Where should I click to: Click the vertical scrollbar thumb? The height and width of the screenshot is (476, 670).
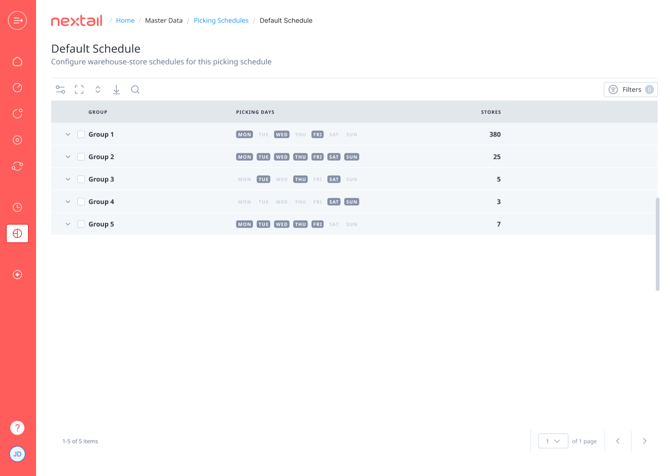(658, 244)
